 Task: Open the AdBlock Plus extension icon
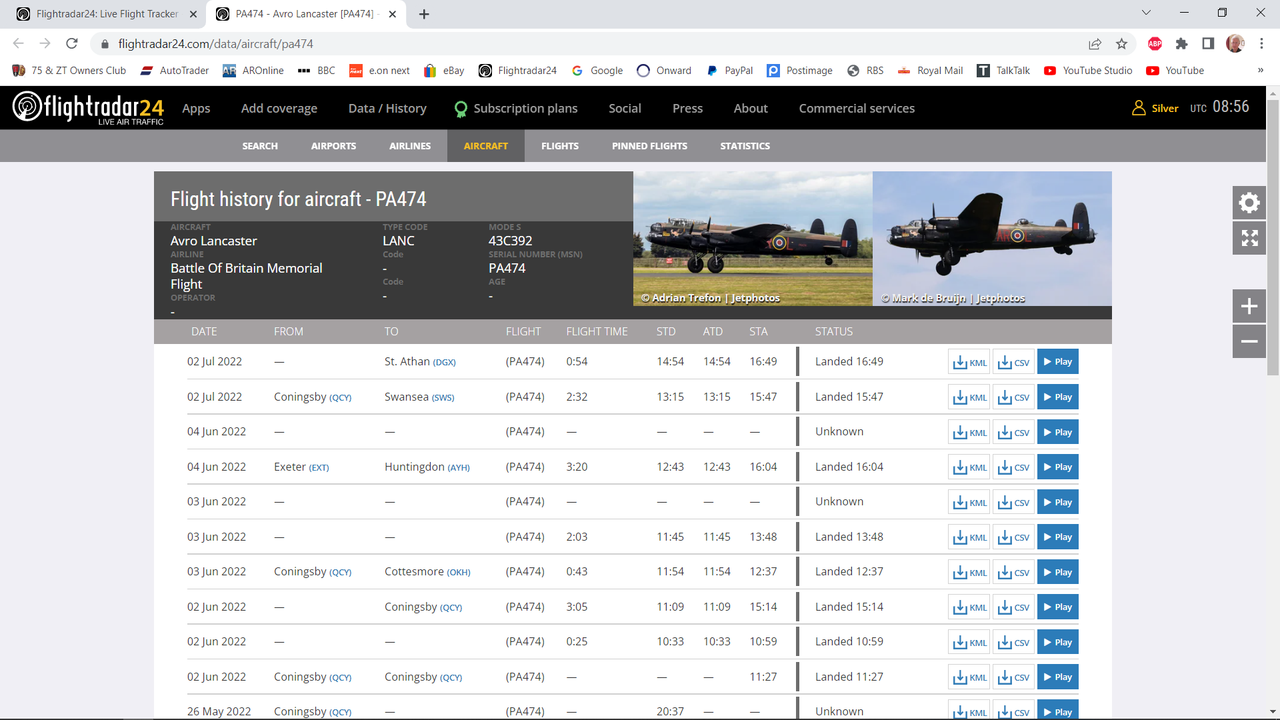coord(1155,44)
